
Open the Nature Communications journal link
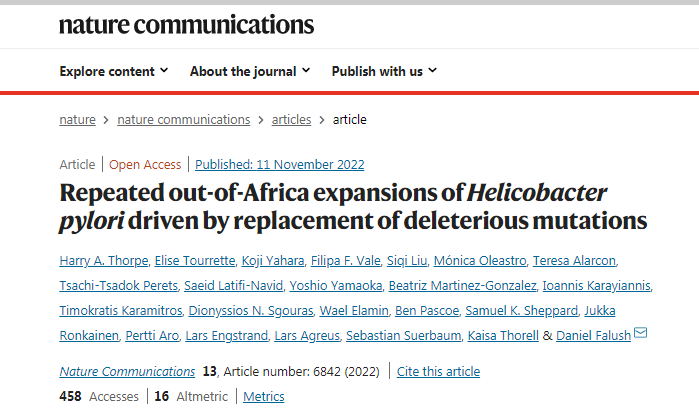(128, 372)
